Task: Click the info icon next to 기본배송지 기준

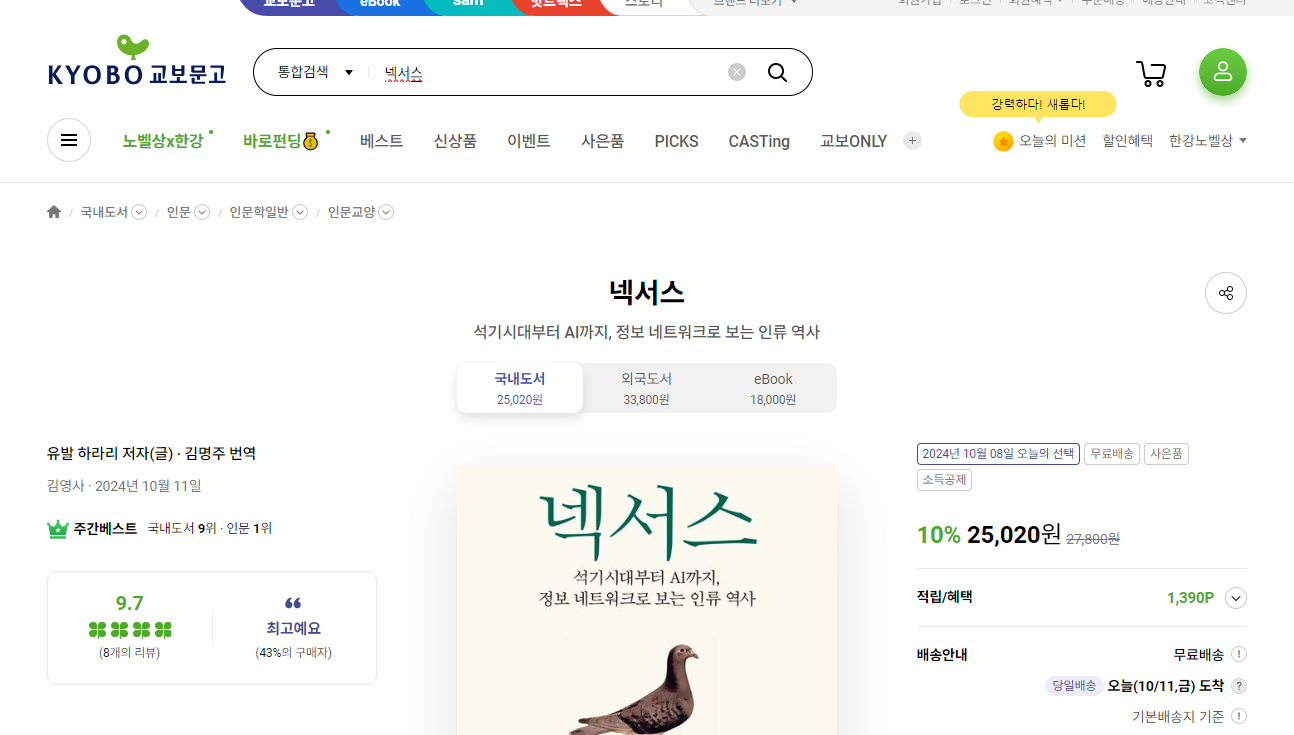Action: pos(1239,716)
